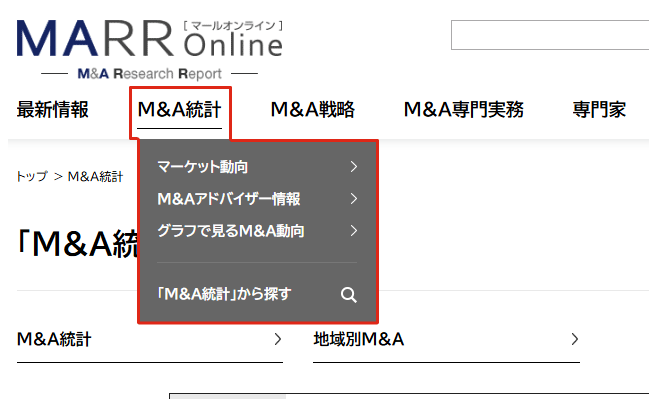
Task: Click M&A統計 breadcrumb text
Action: coord(95,177)
